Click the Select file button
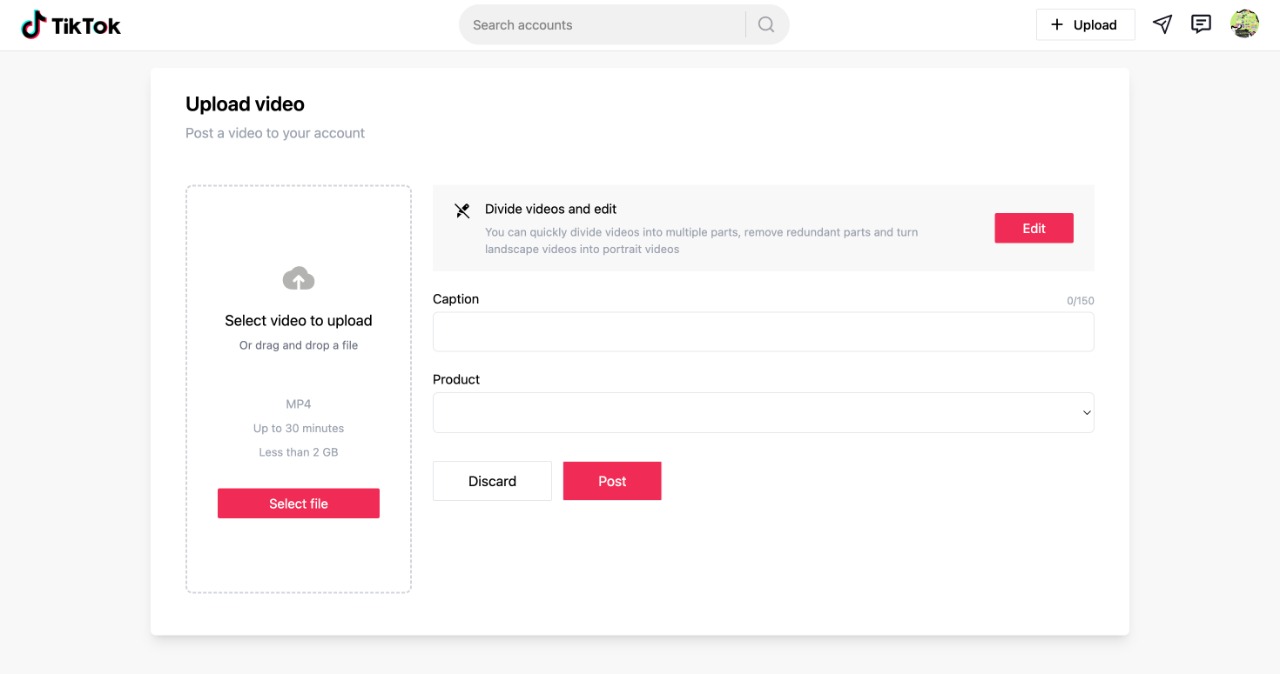Viewport: 1280px width, 674px height. [x=298, y=503]
